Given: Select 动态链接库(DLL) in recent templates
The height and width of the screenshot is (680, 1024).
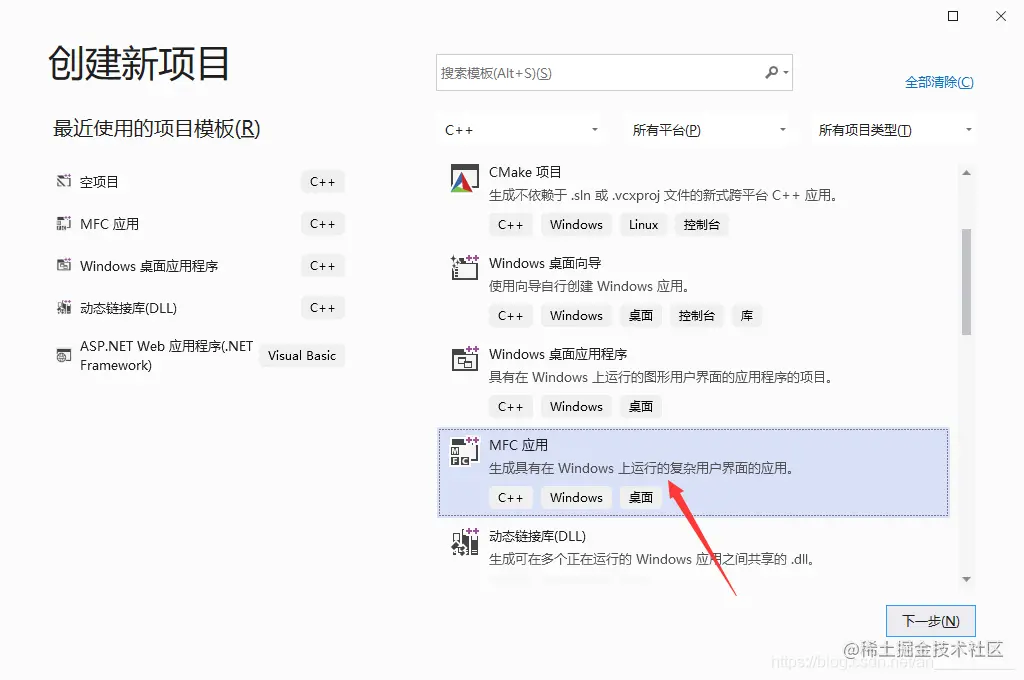Looking at the screenshot, I should [128, 308].
